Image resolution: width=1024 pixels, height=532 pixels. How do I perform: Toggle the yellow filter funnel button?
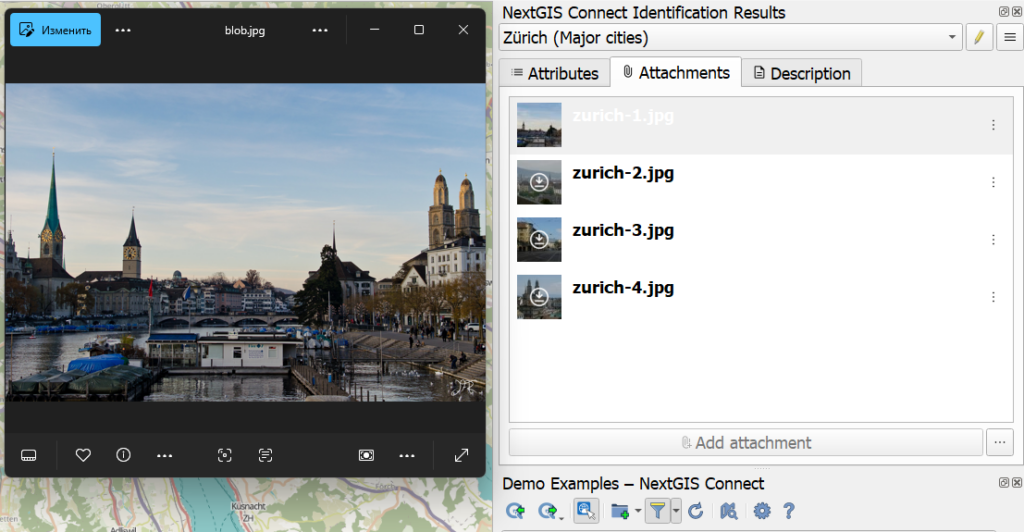pos(658,510)
